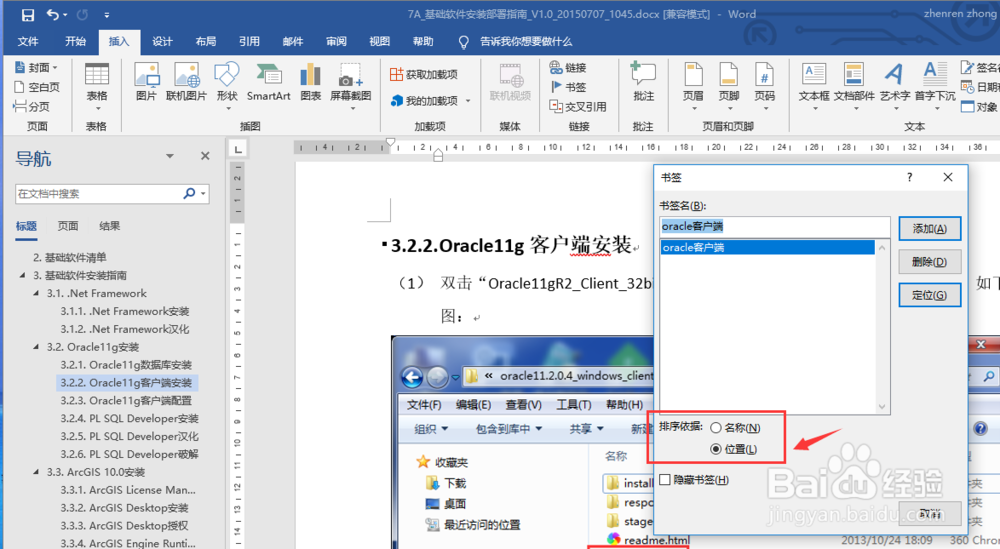Select sort by Name (名称) radio button
The width and height of the screenshot is (1000, 549).
tap(716, 428)
